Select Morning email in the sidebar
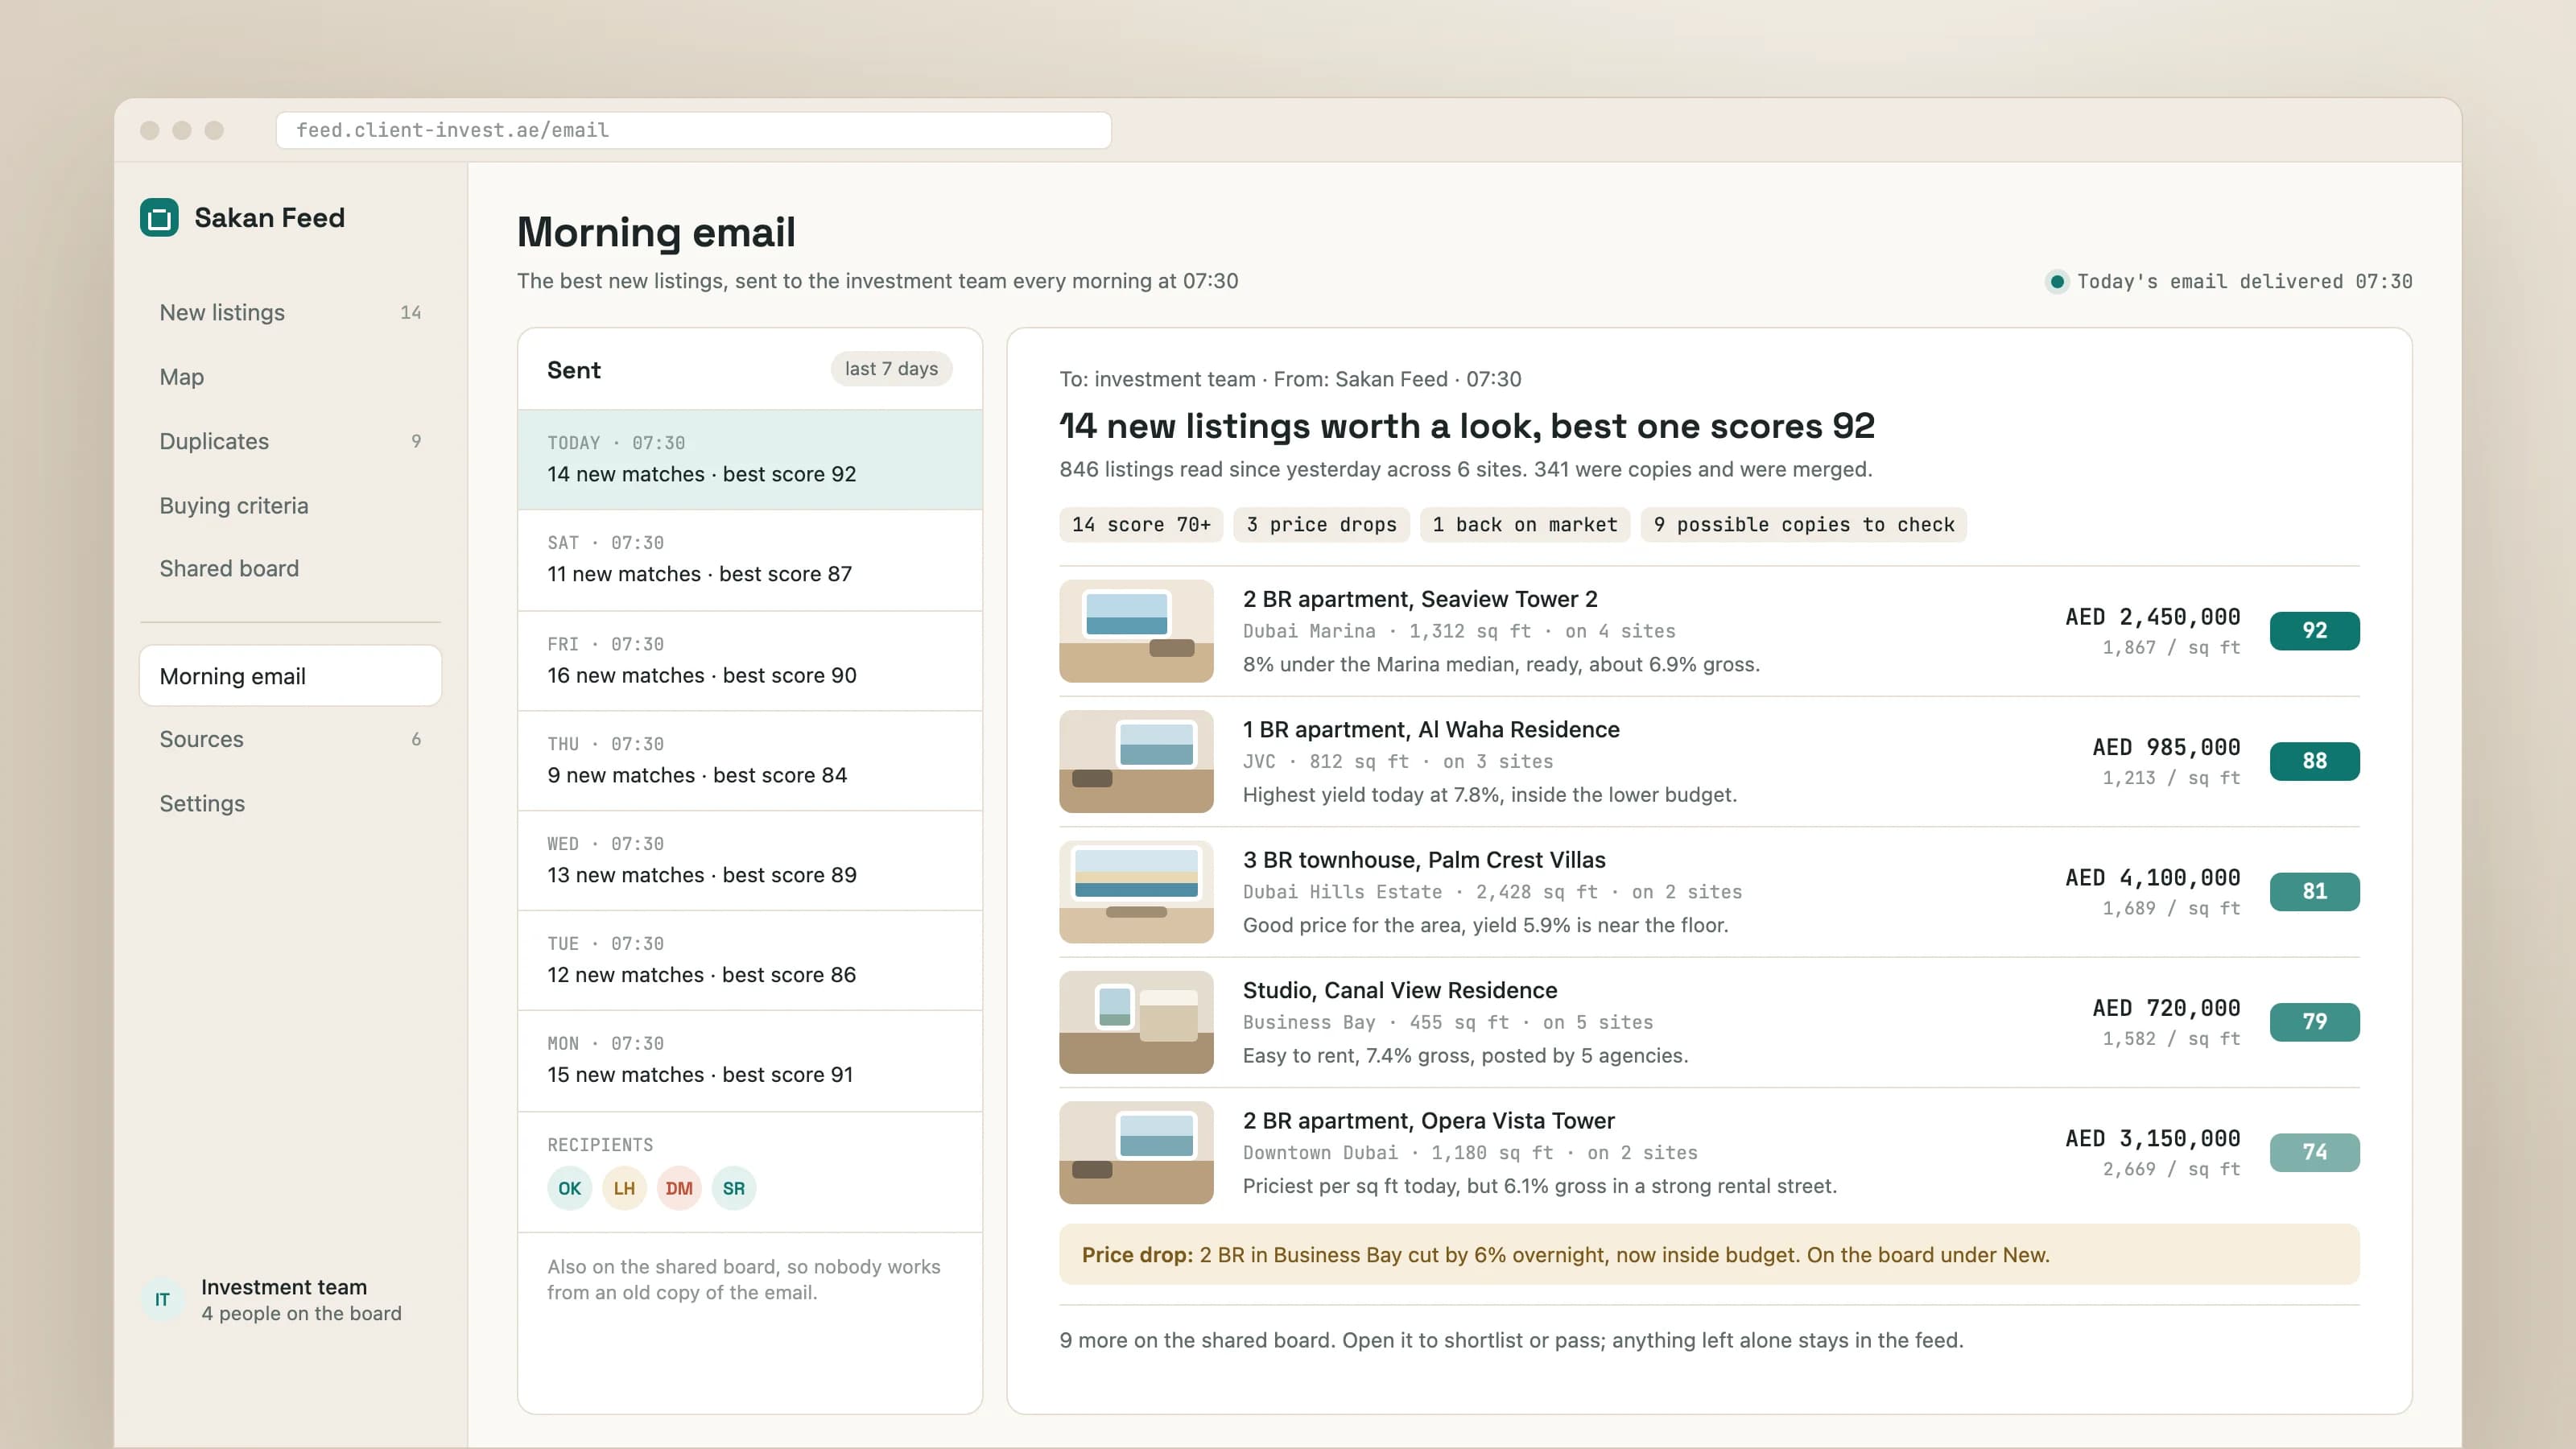This screenshot has height=1449, width=2576. click(290, 676)
